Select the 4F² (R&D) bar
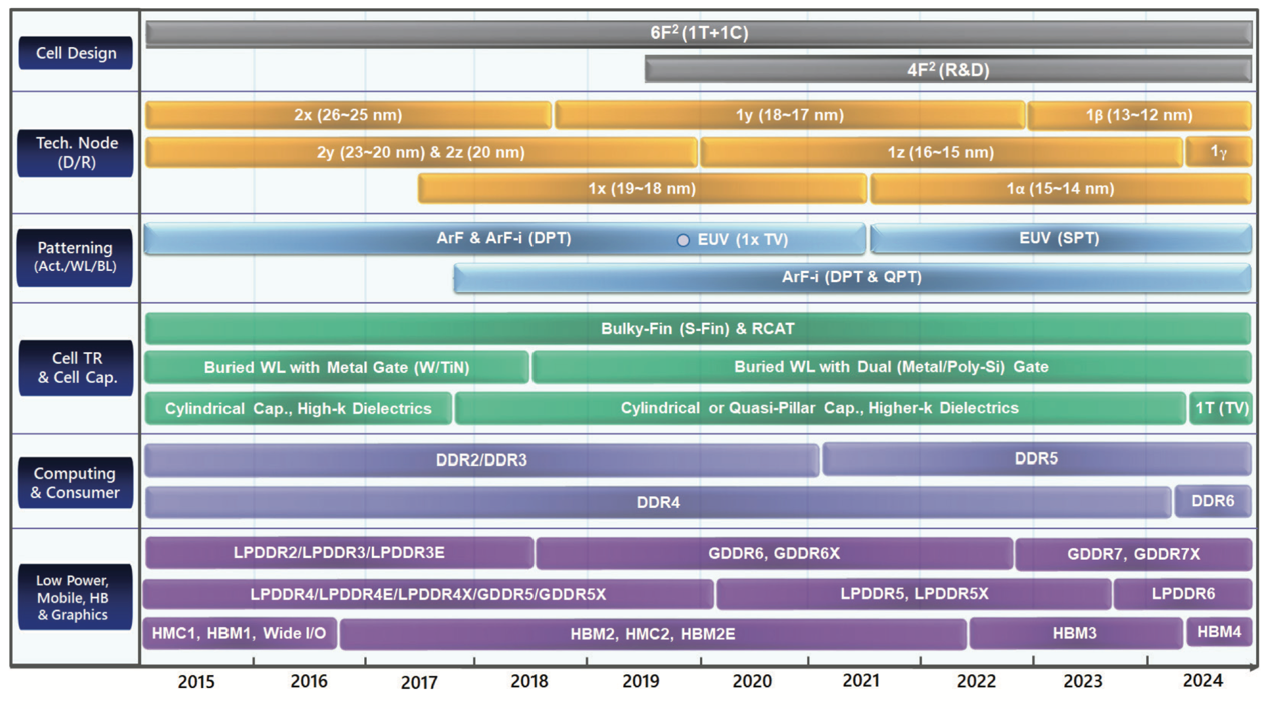The height and width of the screenshot is (709, 1268). (x=948, y=70)
